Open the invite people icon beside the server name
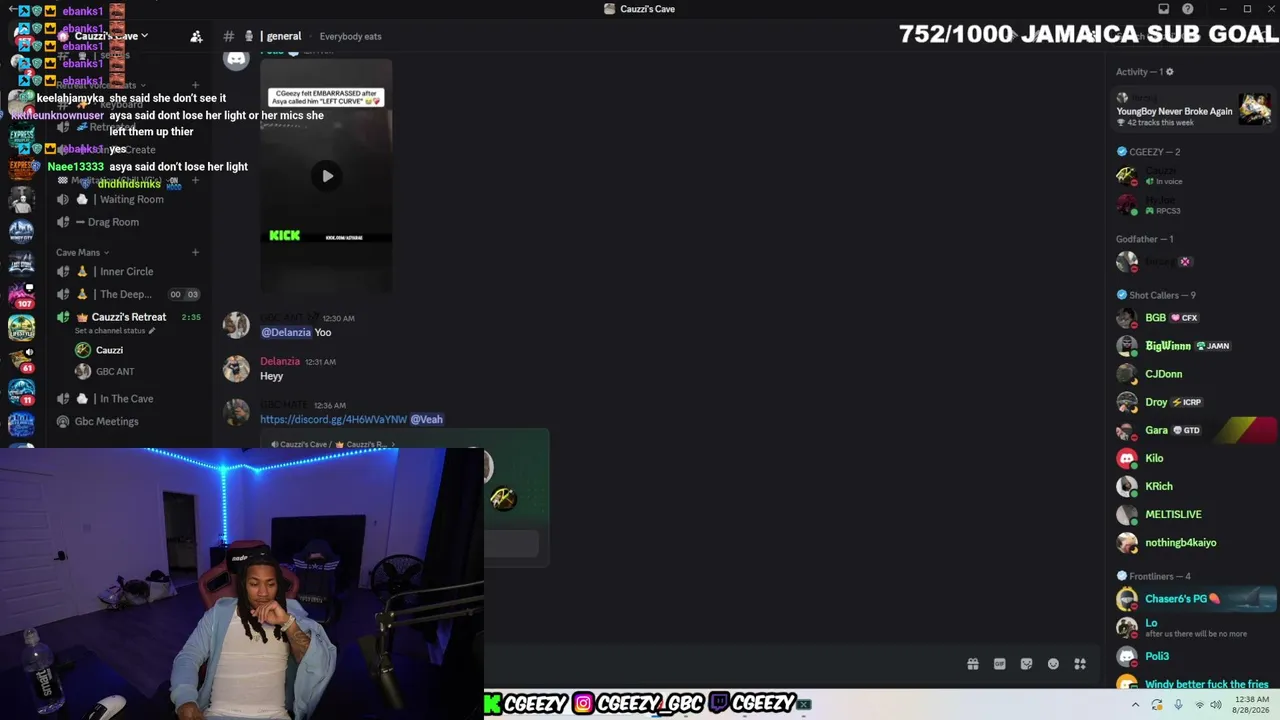1280x720 pixels. pyautogui.click(x=196, y=36)
